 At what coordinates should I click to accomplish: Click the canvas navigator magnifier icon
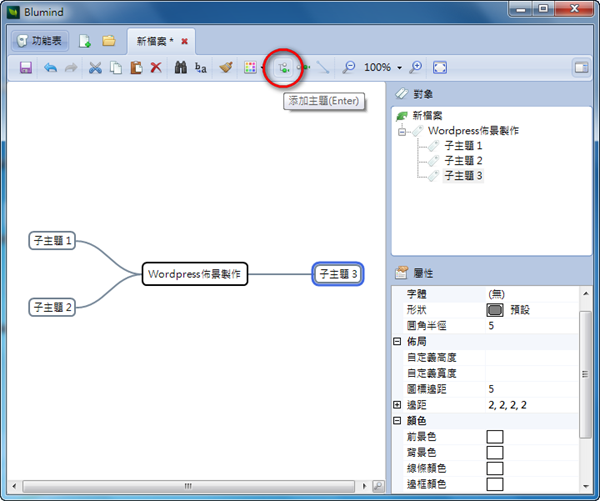click(378, 486)
